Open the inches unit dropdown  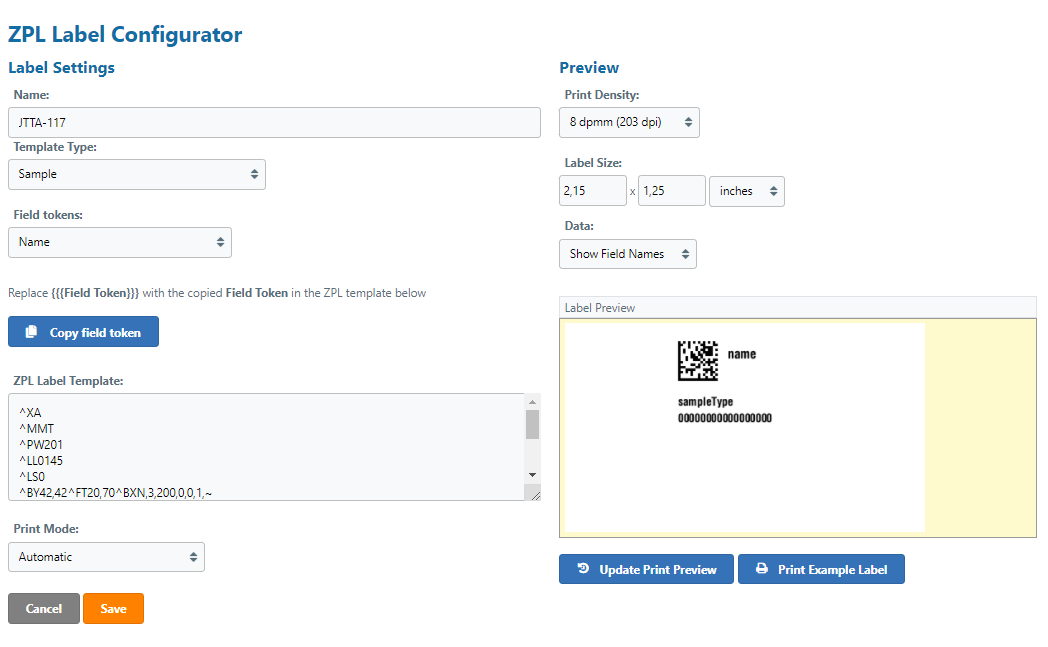[746, 191]
